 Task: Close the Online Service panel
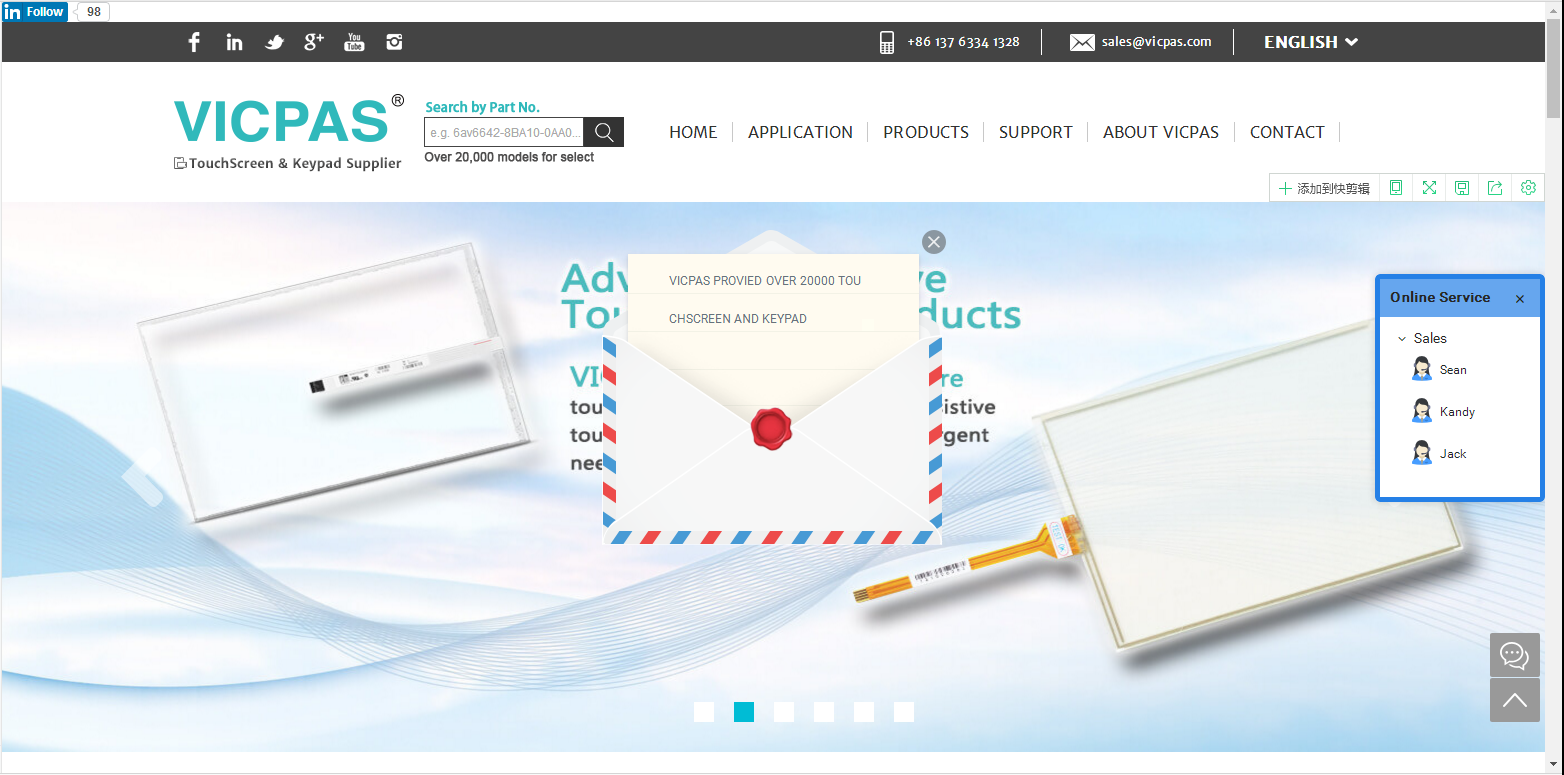coord(1520,299)
